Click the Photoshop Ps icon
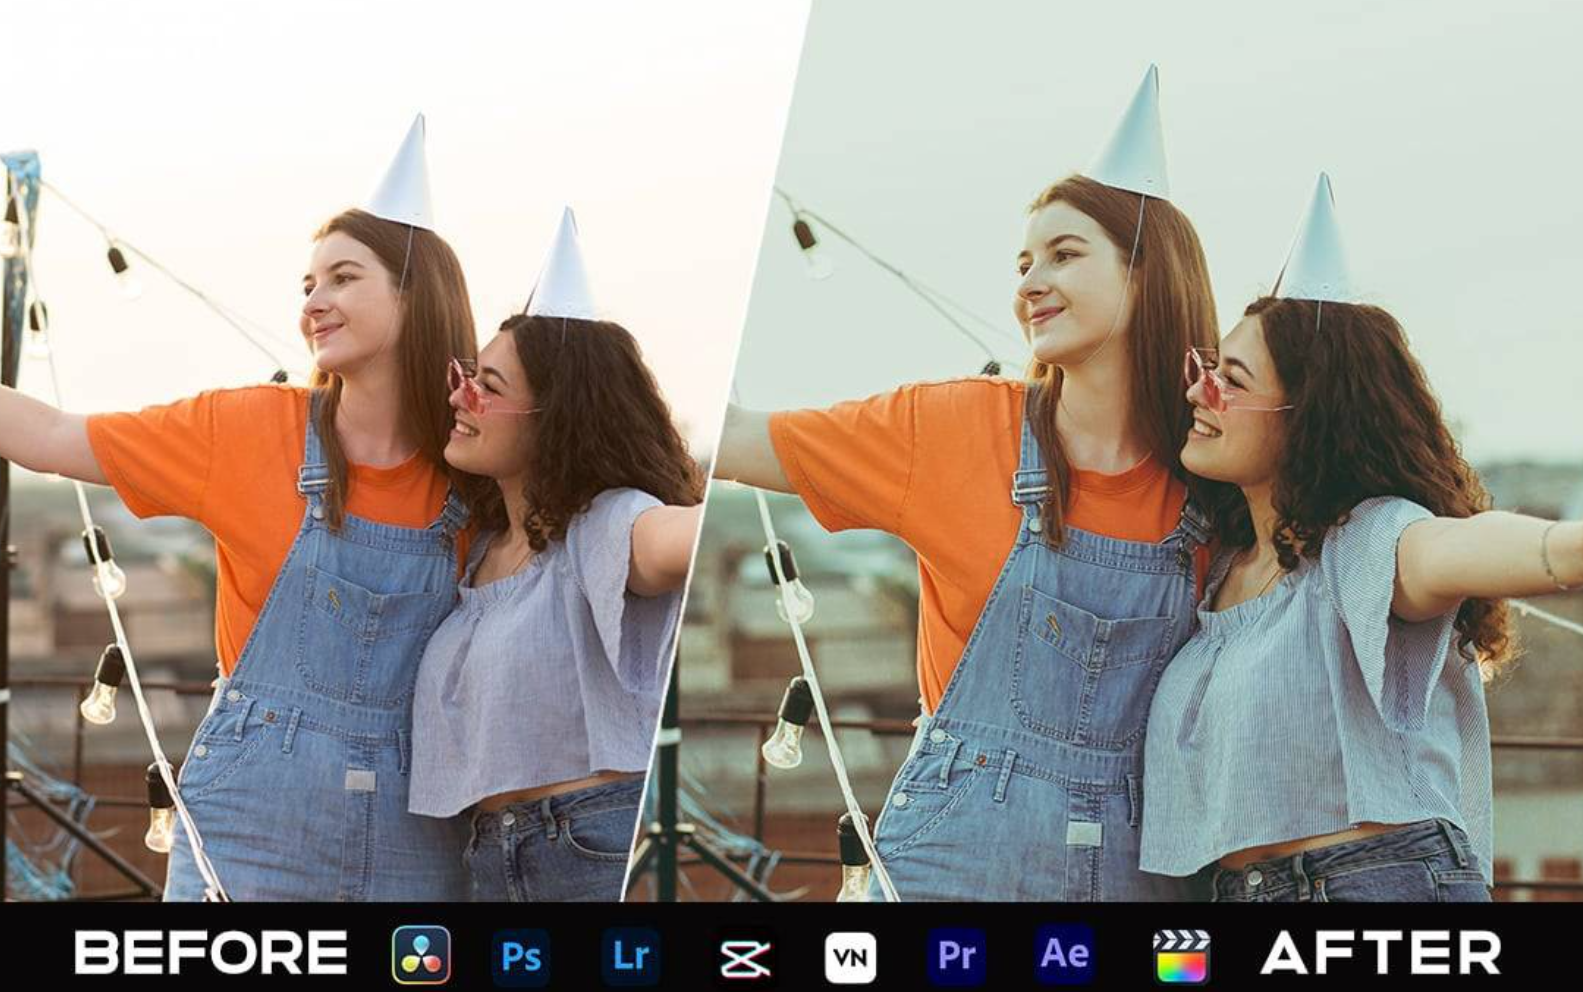The height and width of the screenshot is (992, 1583). click(520, 957)
